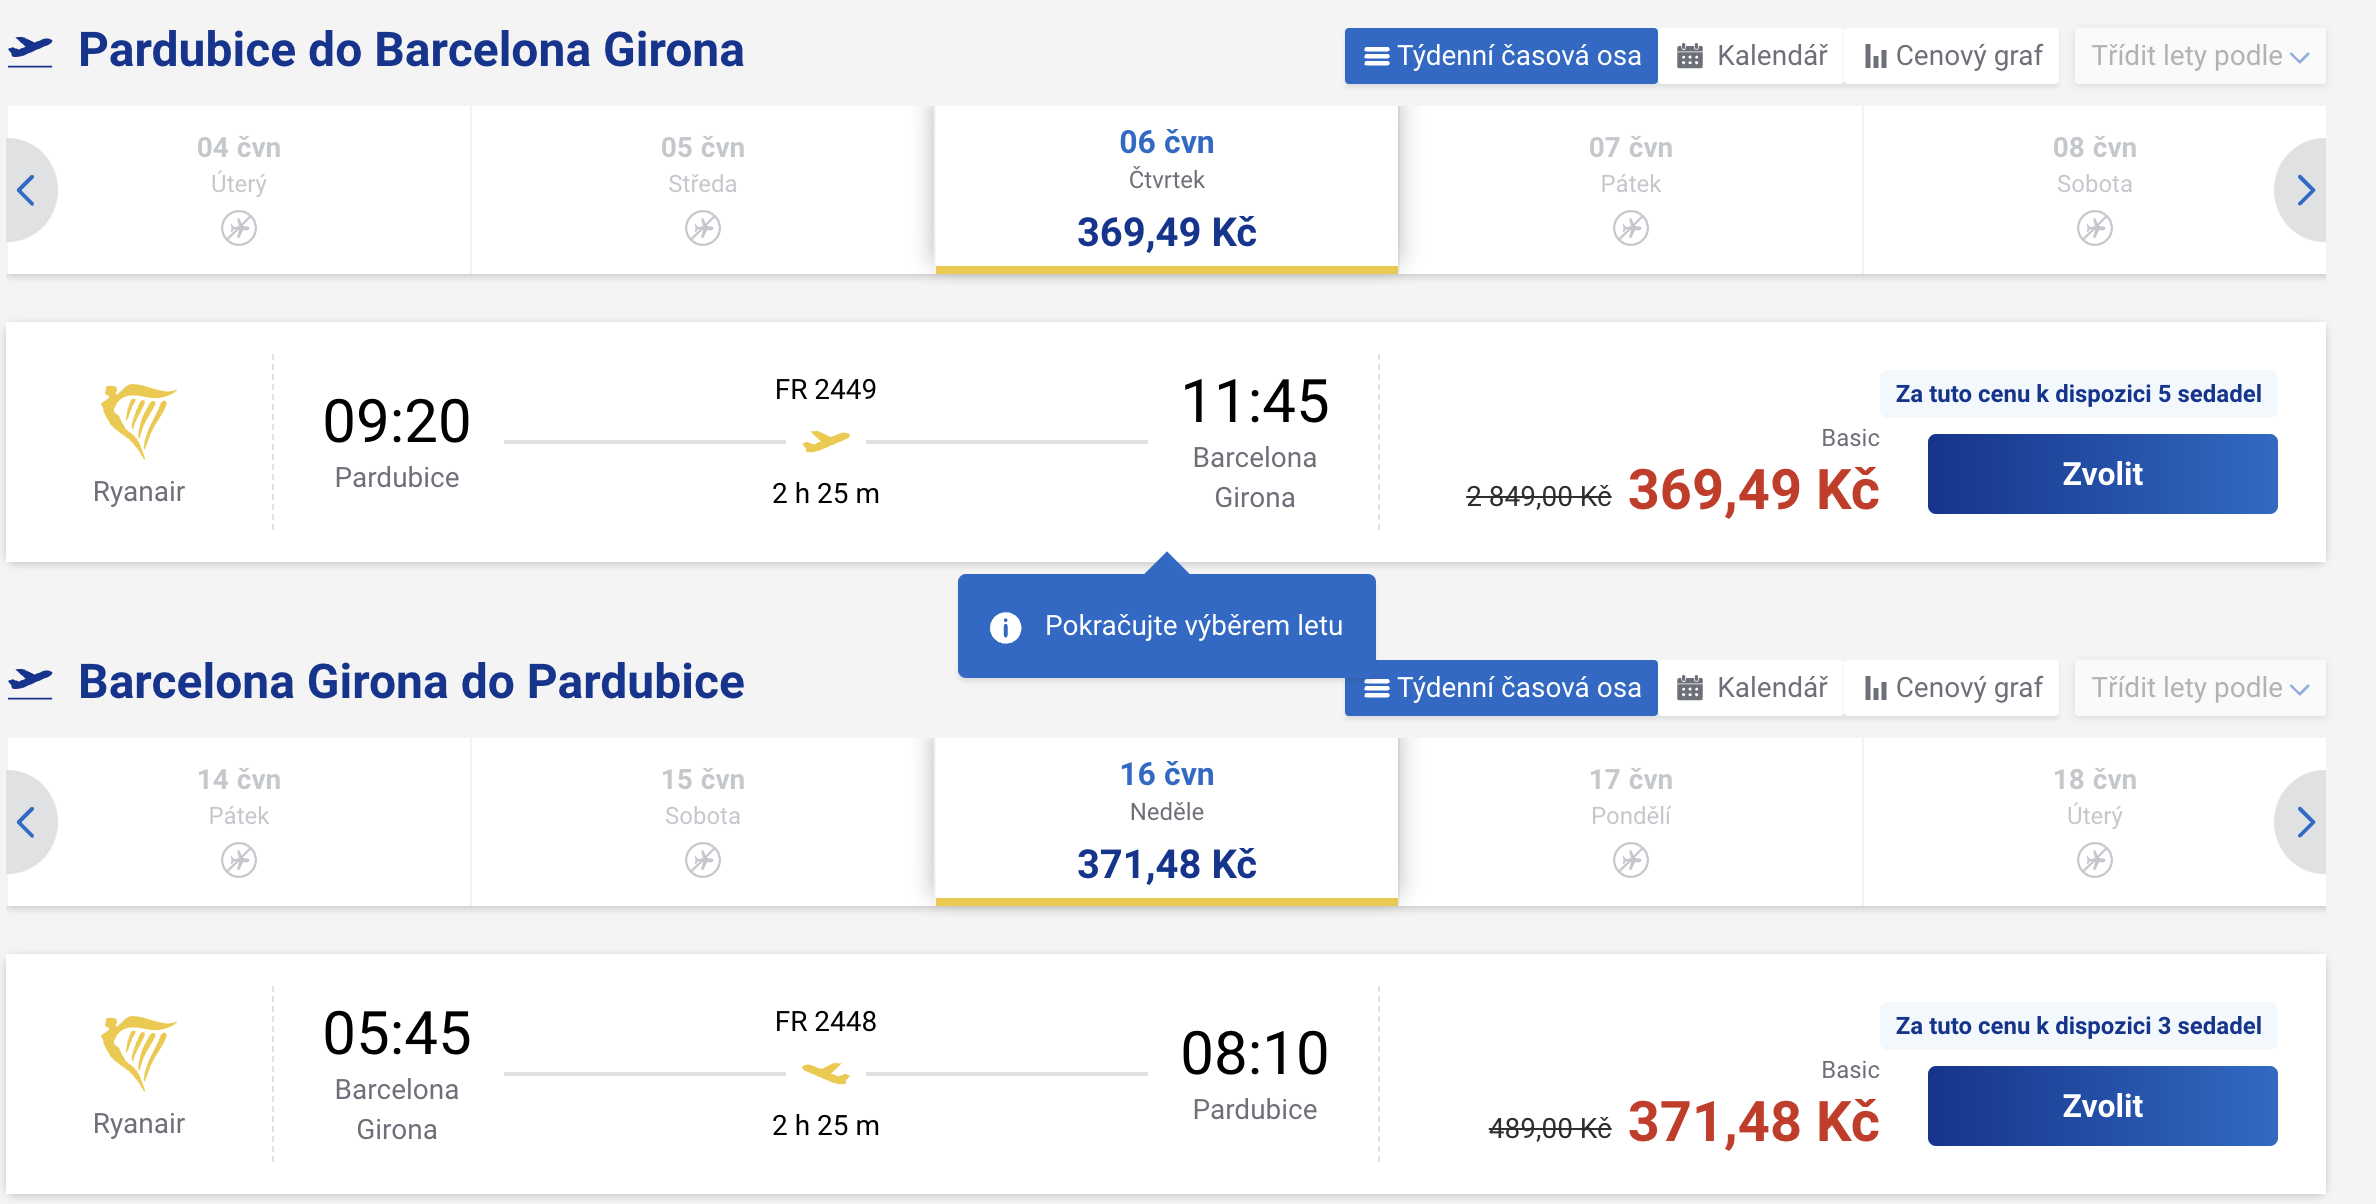This screenshot has width=2376, height=1204.
Task: Choose the 04 čvn Úterý date cell
Action: [x=239, y=188]
